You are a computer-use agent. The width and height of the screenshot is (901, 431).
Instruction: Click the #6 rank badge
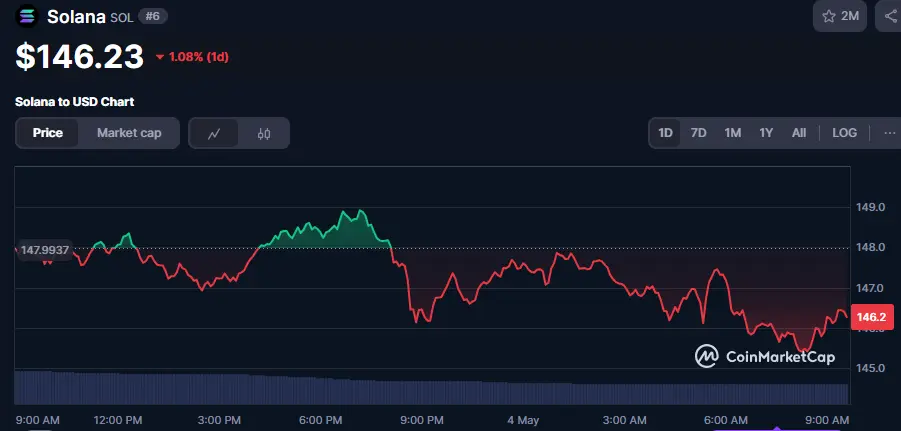click(152, 16)
